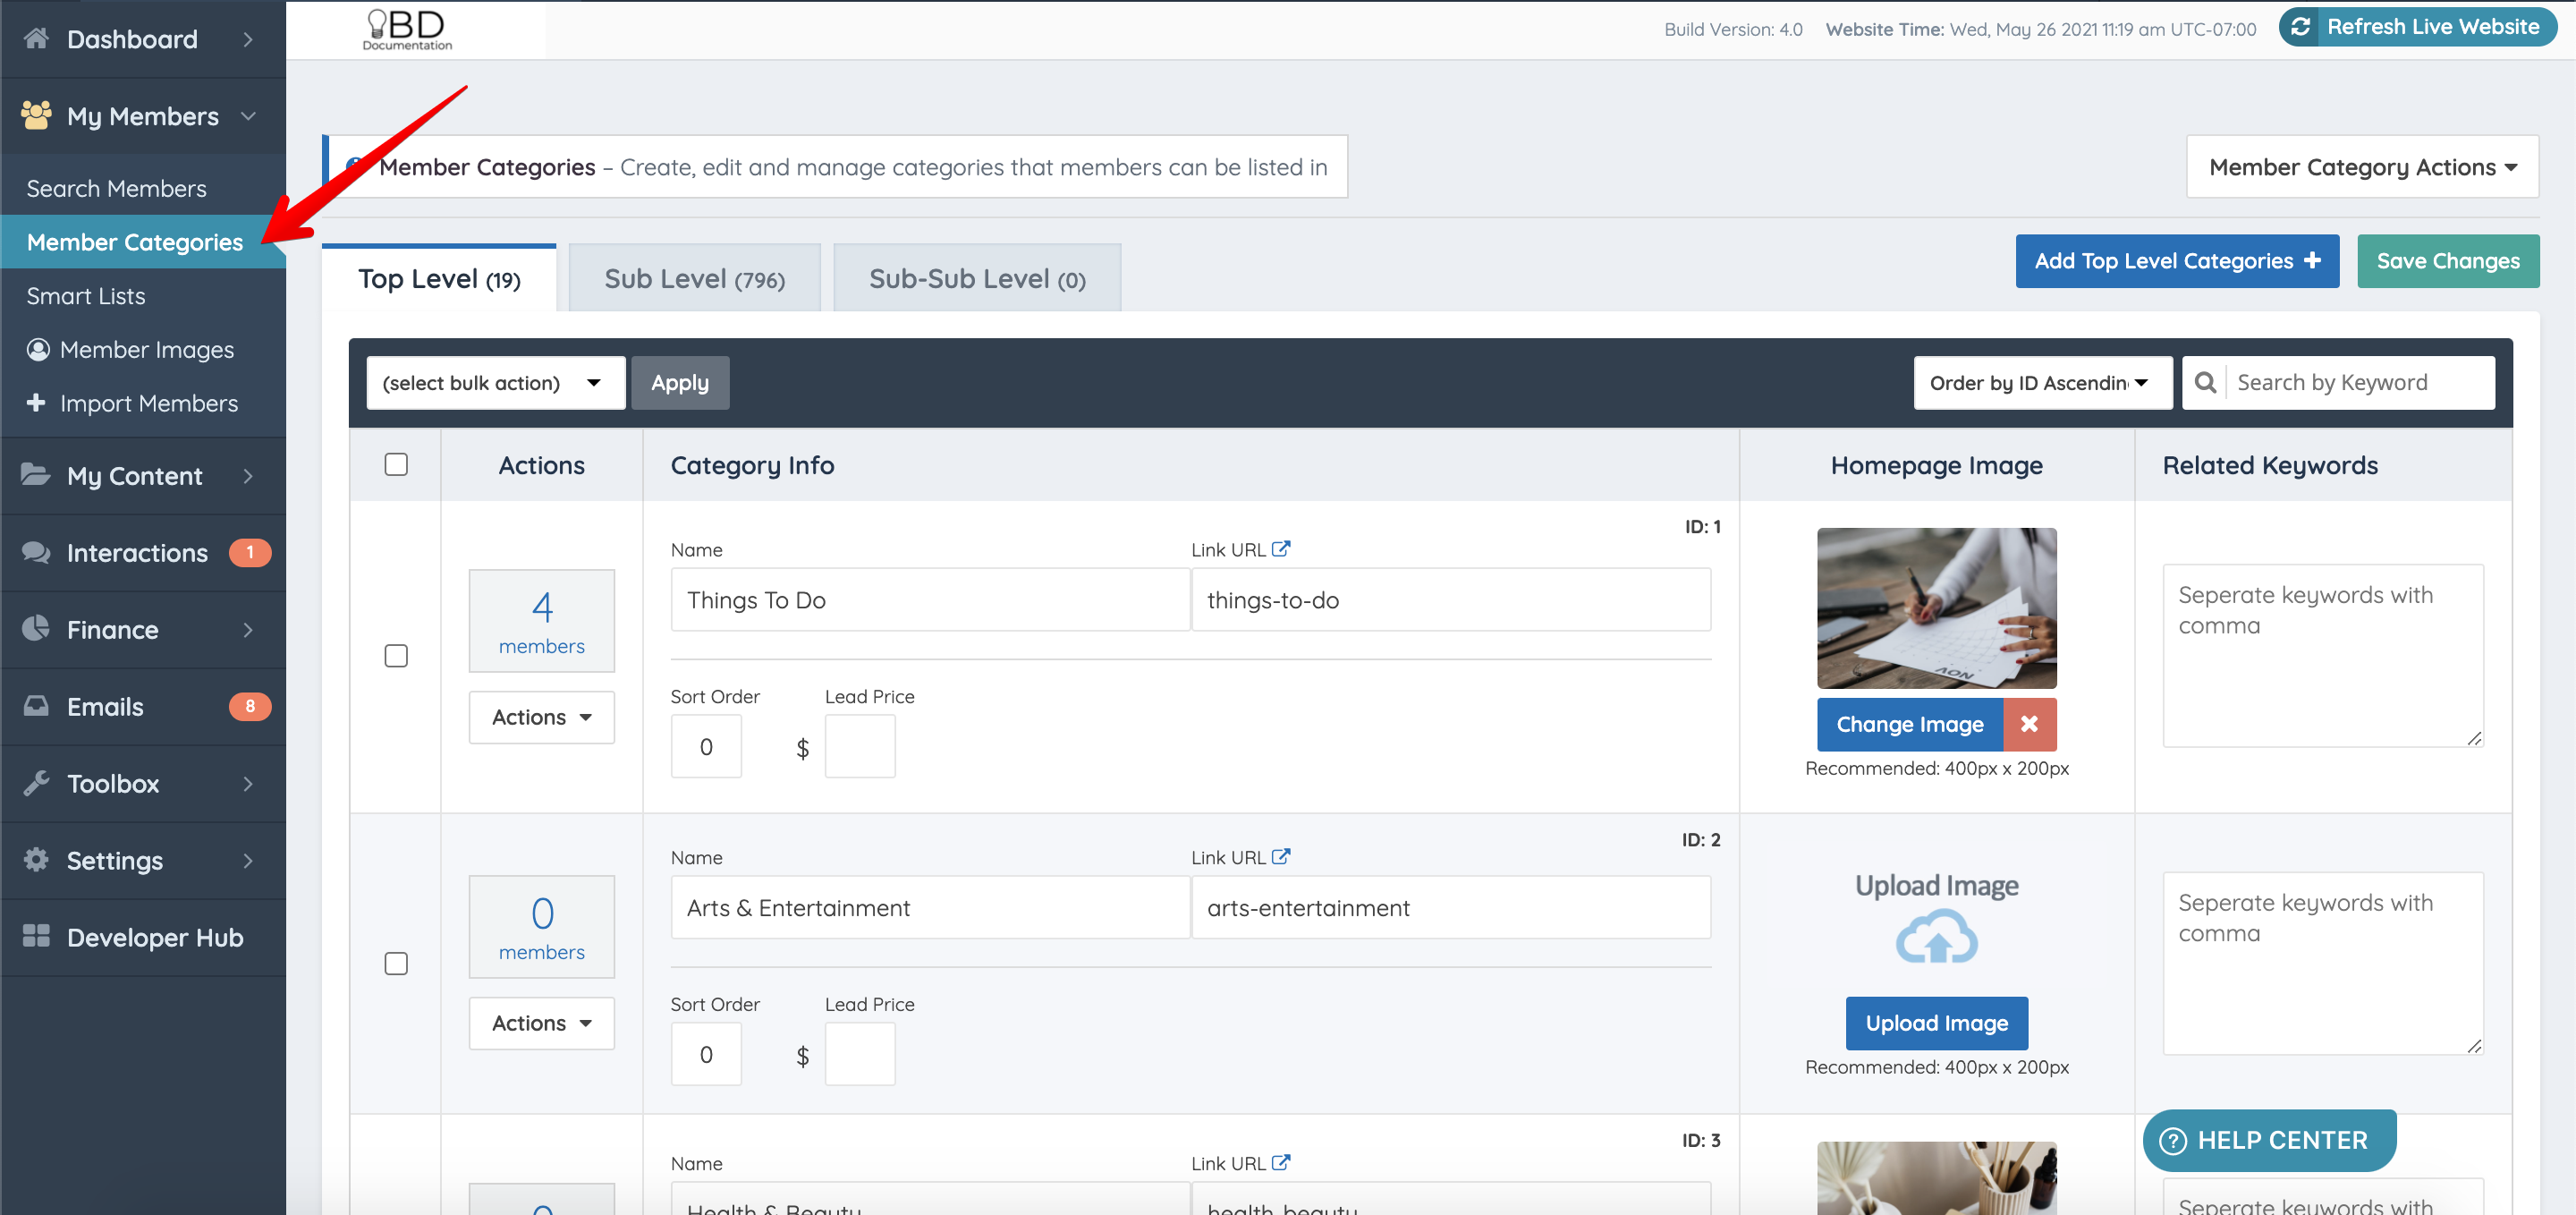Click the Developer Hub grid icon
Image resolution: width=2576 pixels, height=1215 pixels.
pos(36,936)
